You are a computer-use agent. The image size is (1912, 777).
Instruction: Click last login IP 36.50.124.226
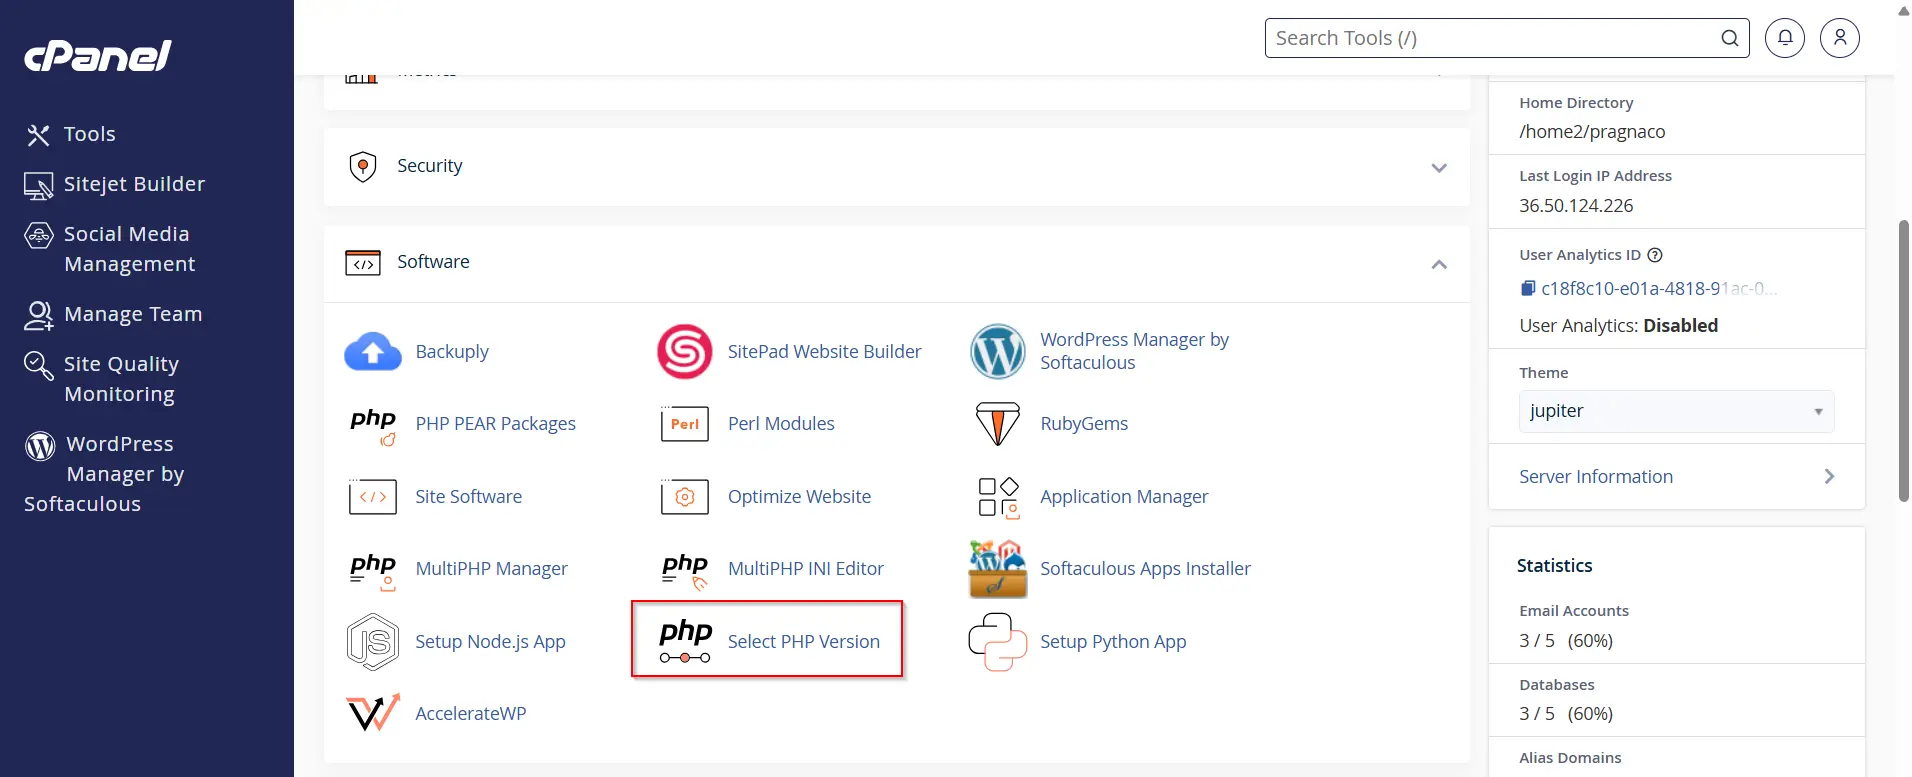pos(1576,206)
